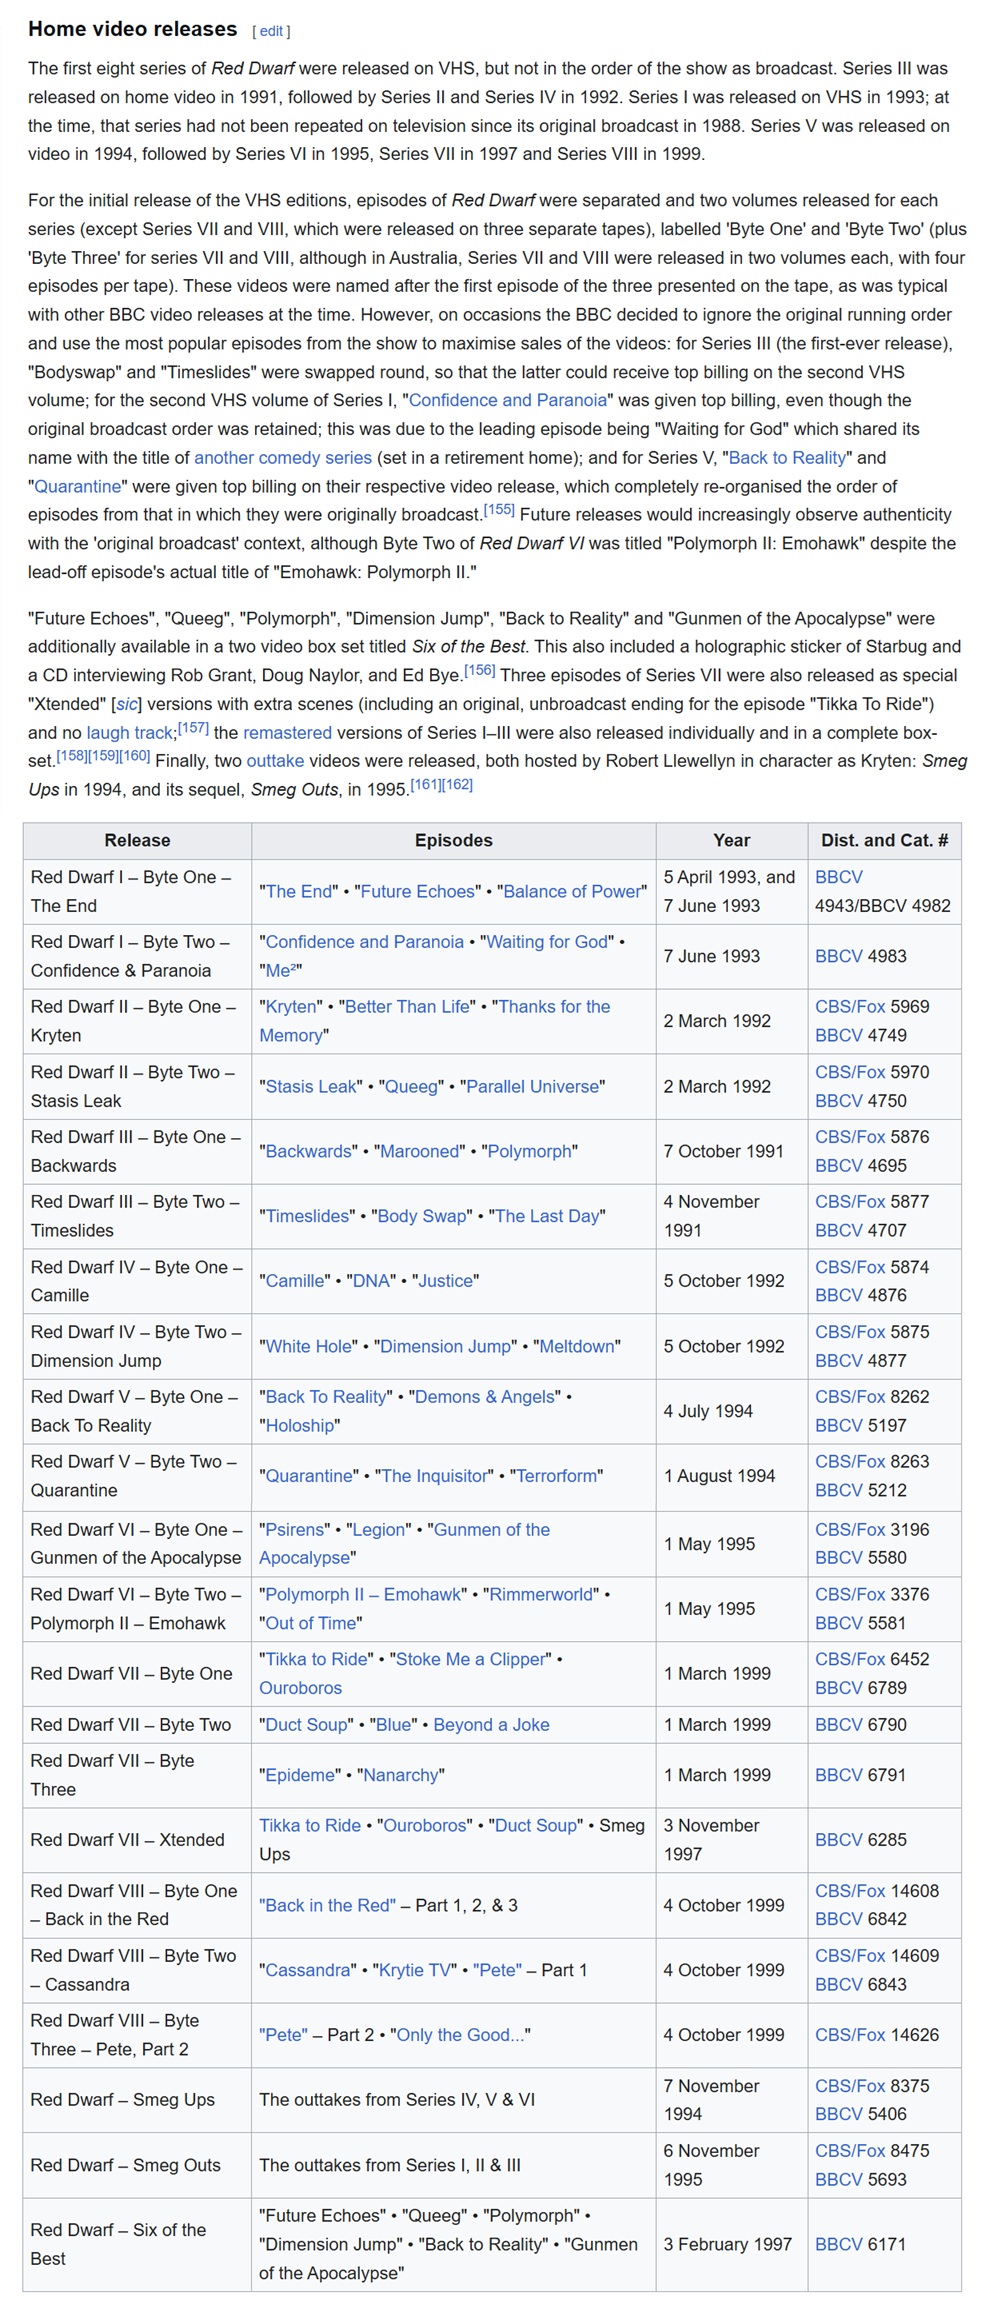Open CBS/Fox link next to 5969
The image size is (1001, 2304).
click(x=850, y=1007)
